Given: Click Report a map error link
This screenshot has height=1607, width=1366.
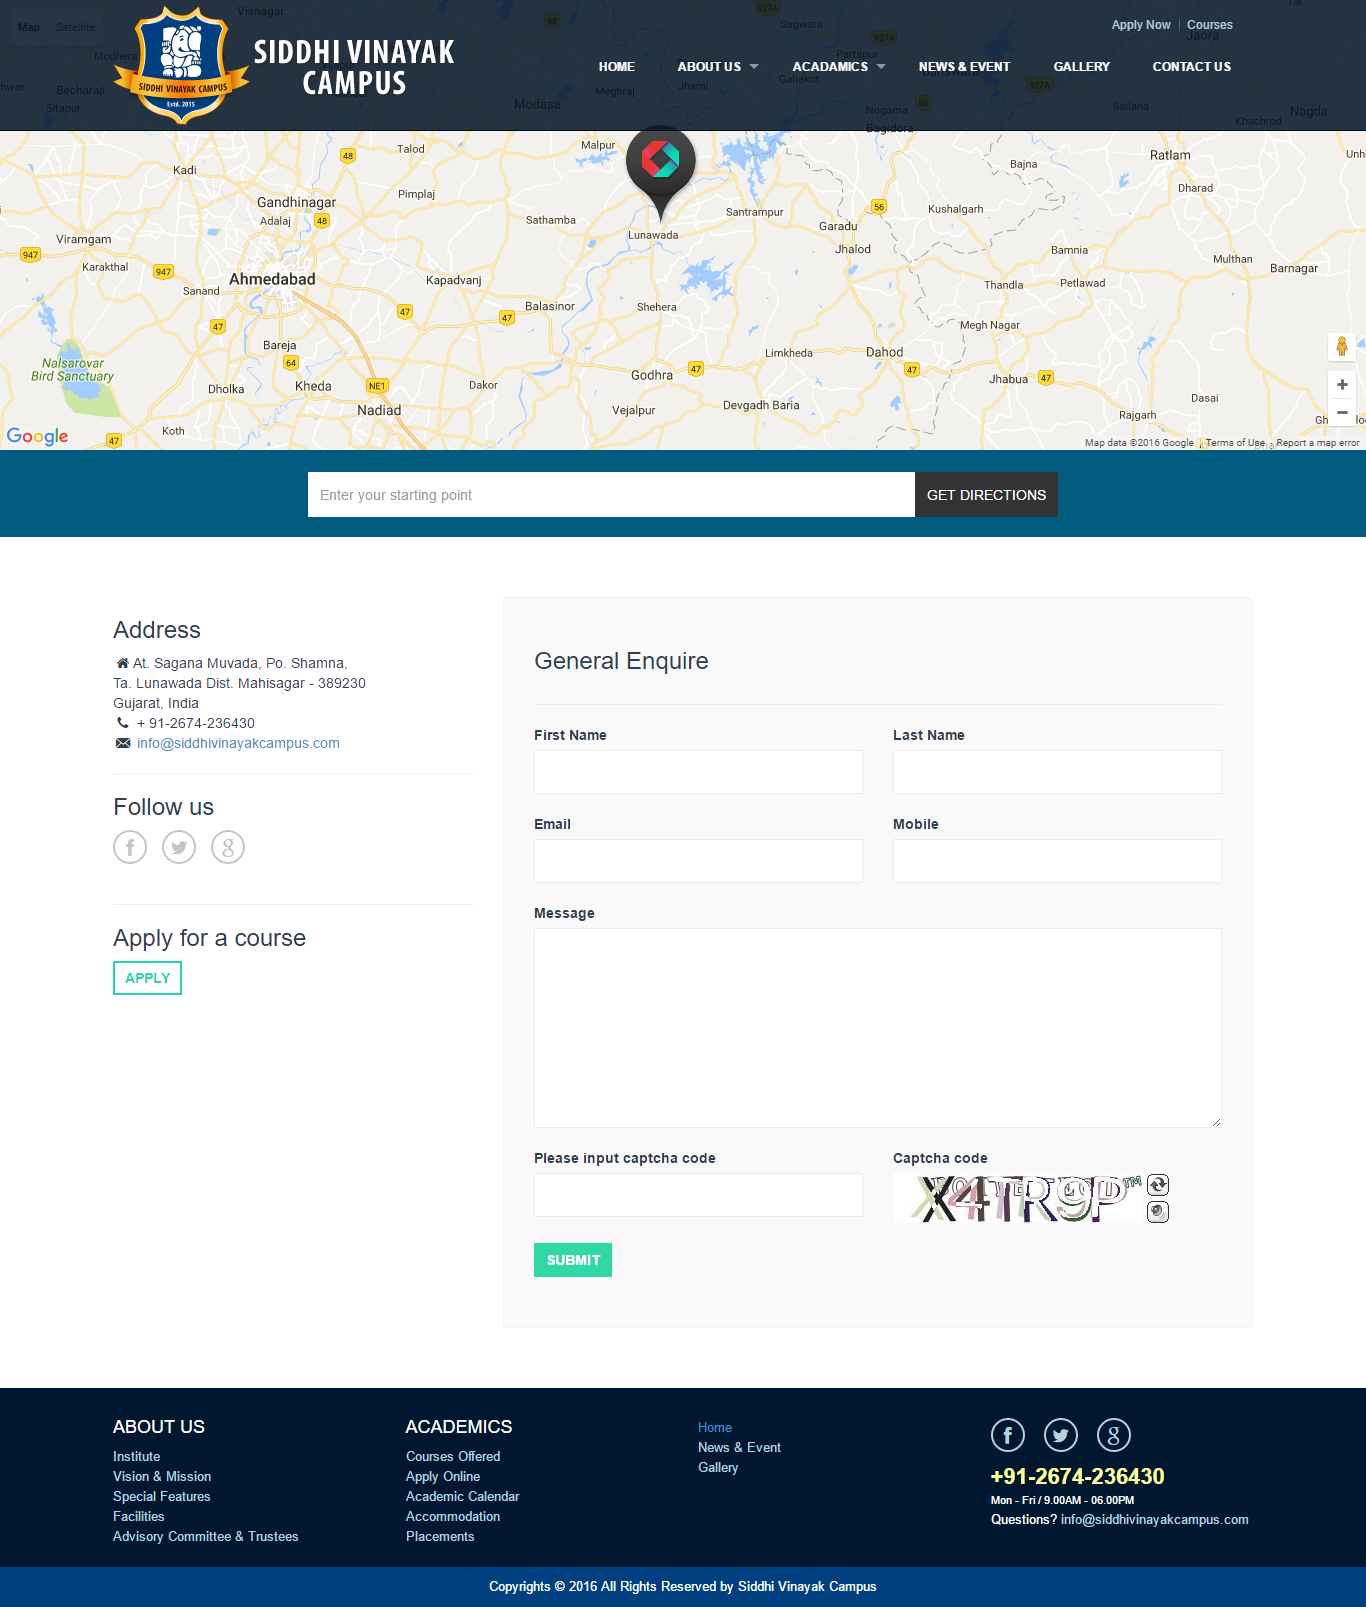Looking at the screenshot, I should (x=1318, y=442).
